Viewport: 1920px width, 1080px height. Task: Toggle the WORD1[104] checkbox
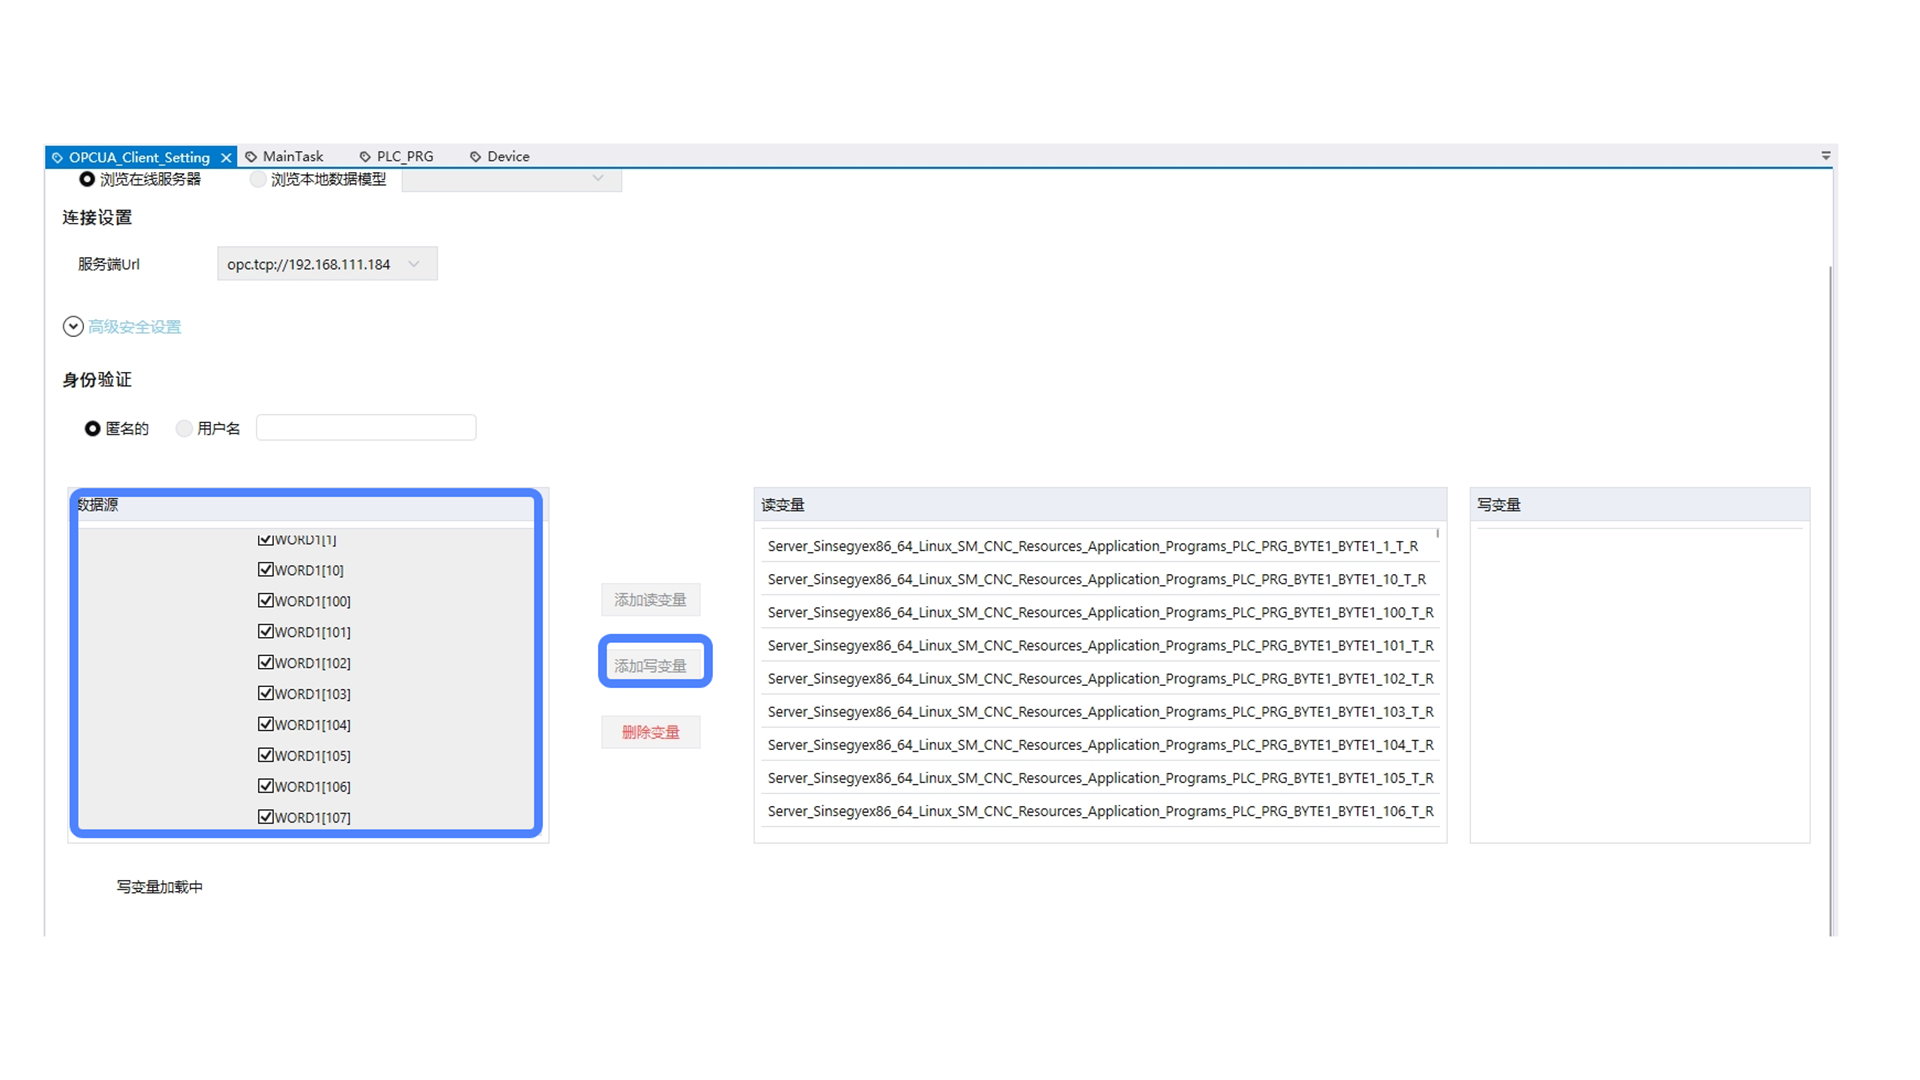point(265,724)
